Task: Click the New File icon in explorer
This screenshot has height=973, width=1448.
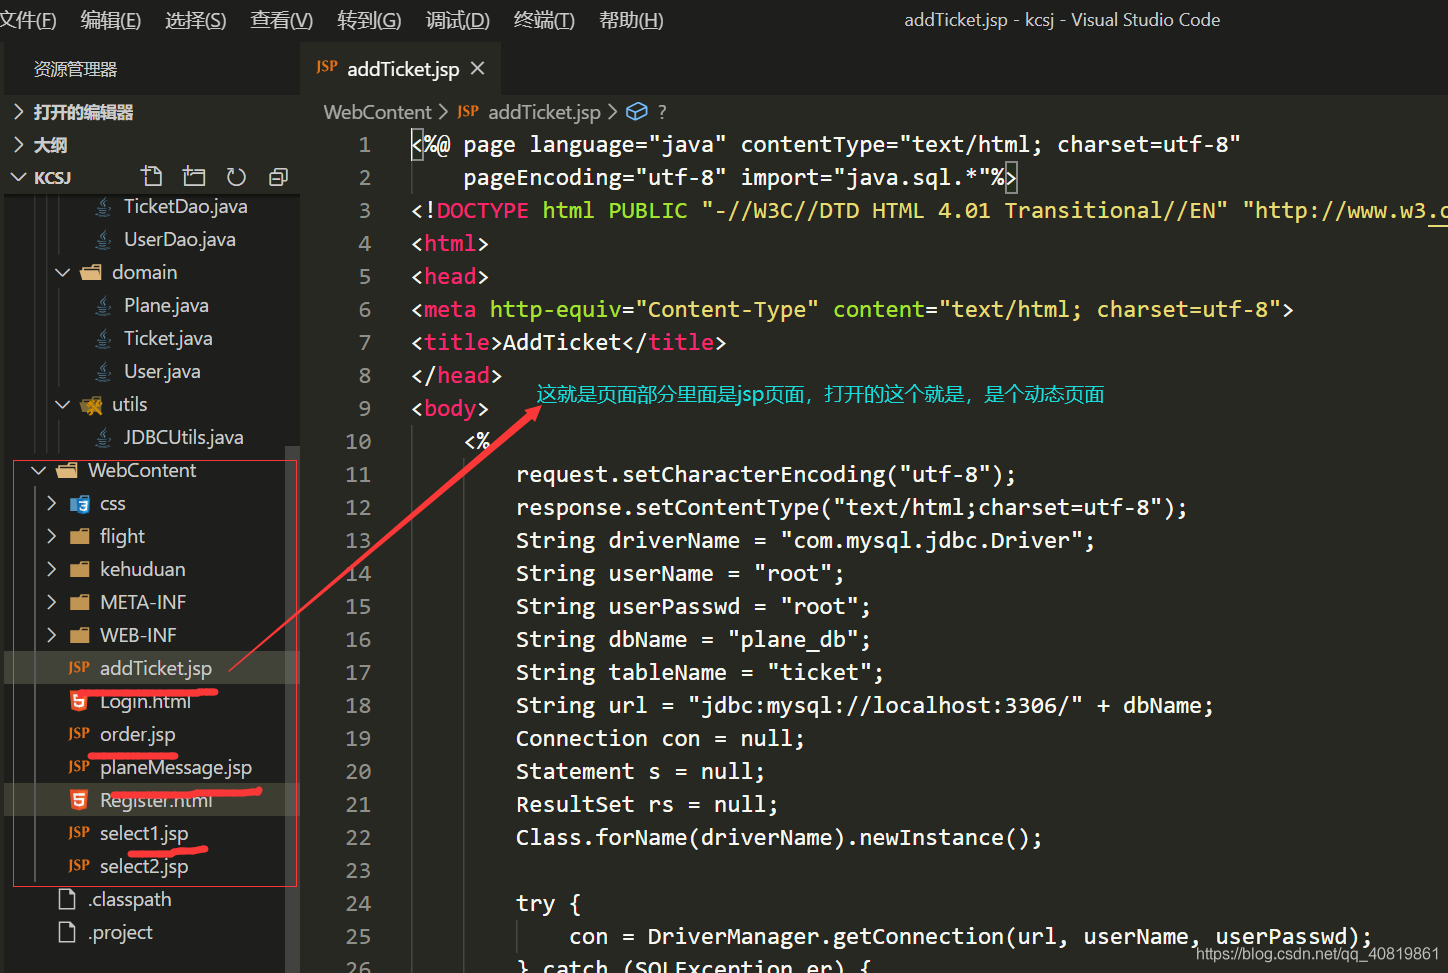Action: [x=152, y=177]
